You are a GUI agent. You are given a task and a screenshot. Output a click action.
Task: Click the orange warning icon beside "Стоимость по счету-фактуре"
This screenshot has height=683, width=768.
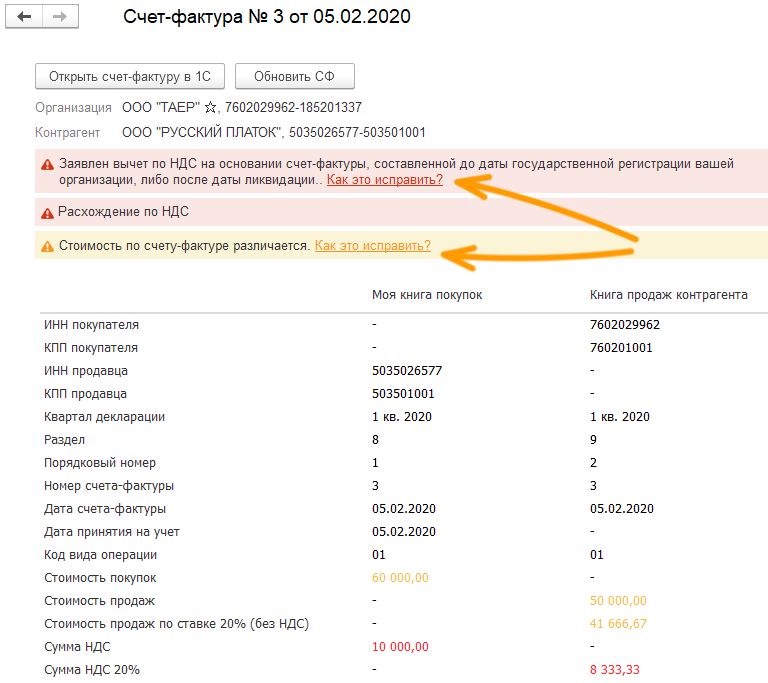tap(47, 246)
